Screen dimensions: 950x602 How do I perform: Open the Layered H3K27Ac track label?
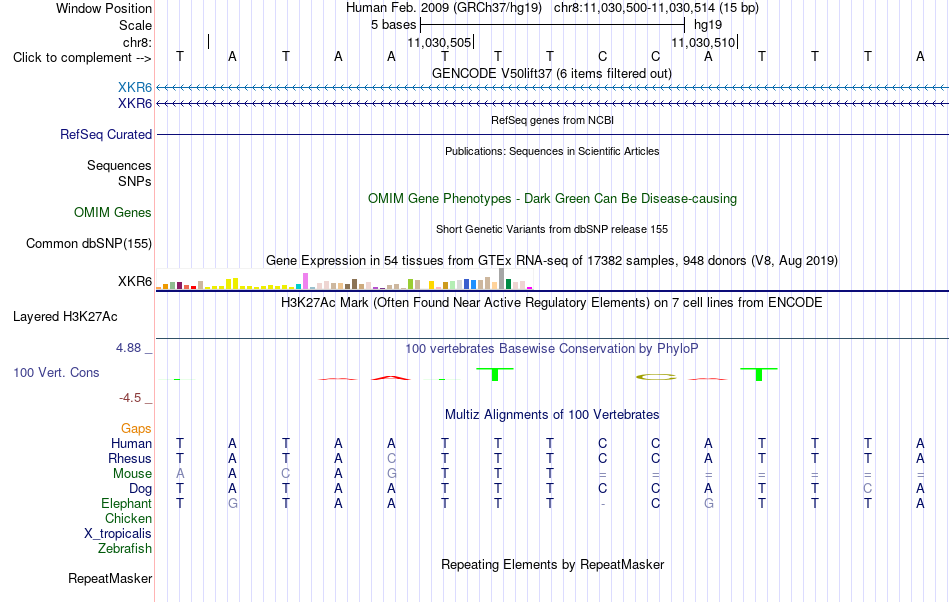click(65, 317)
